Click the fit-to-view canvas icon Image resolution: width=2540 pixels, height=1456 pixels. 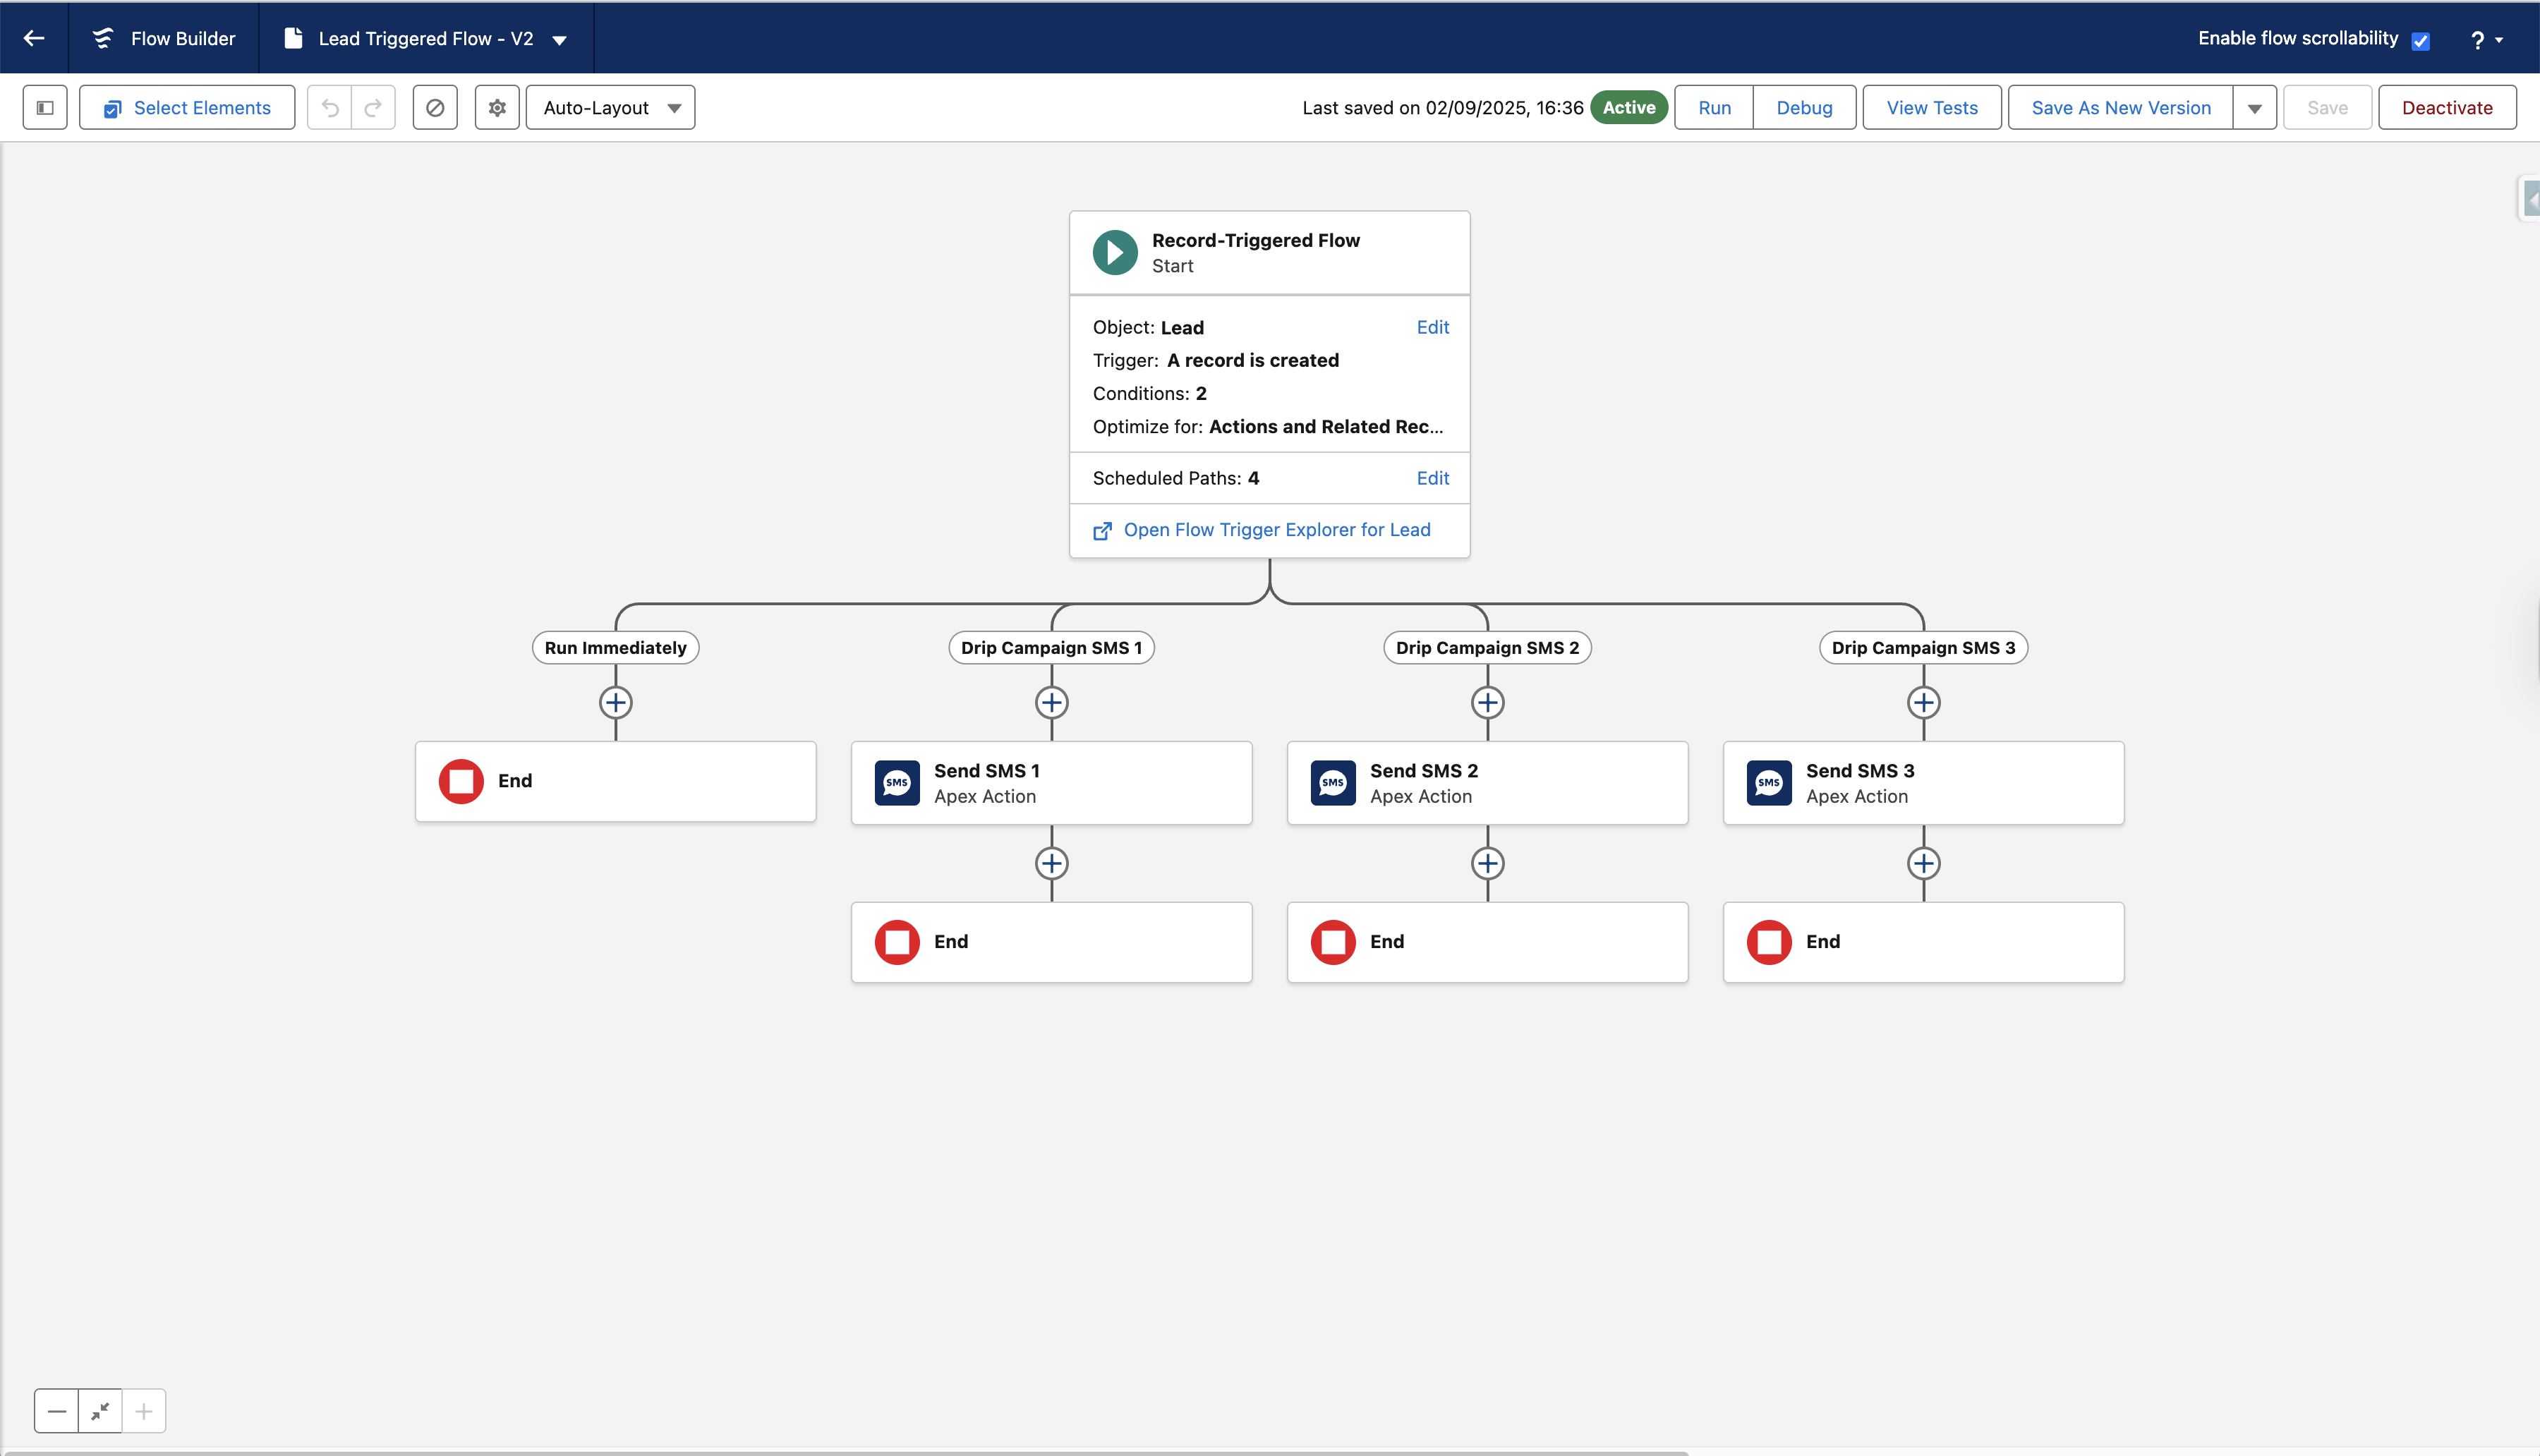tap(100, 1411)
